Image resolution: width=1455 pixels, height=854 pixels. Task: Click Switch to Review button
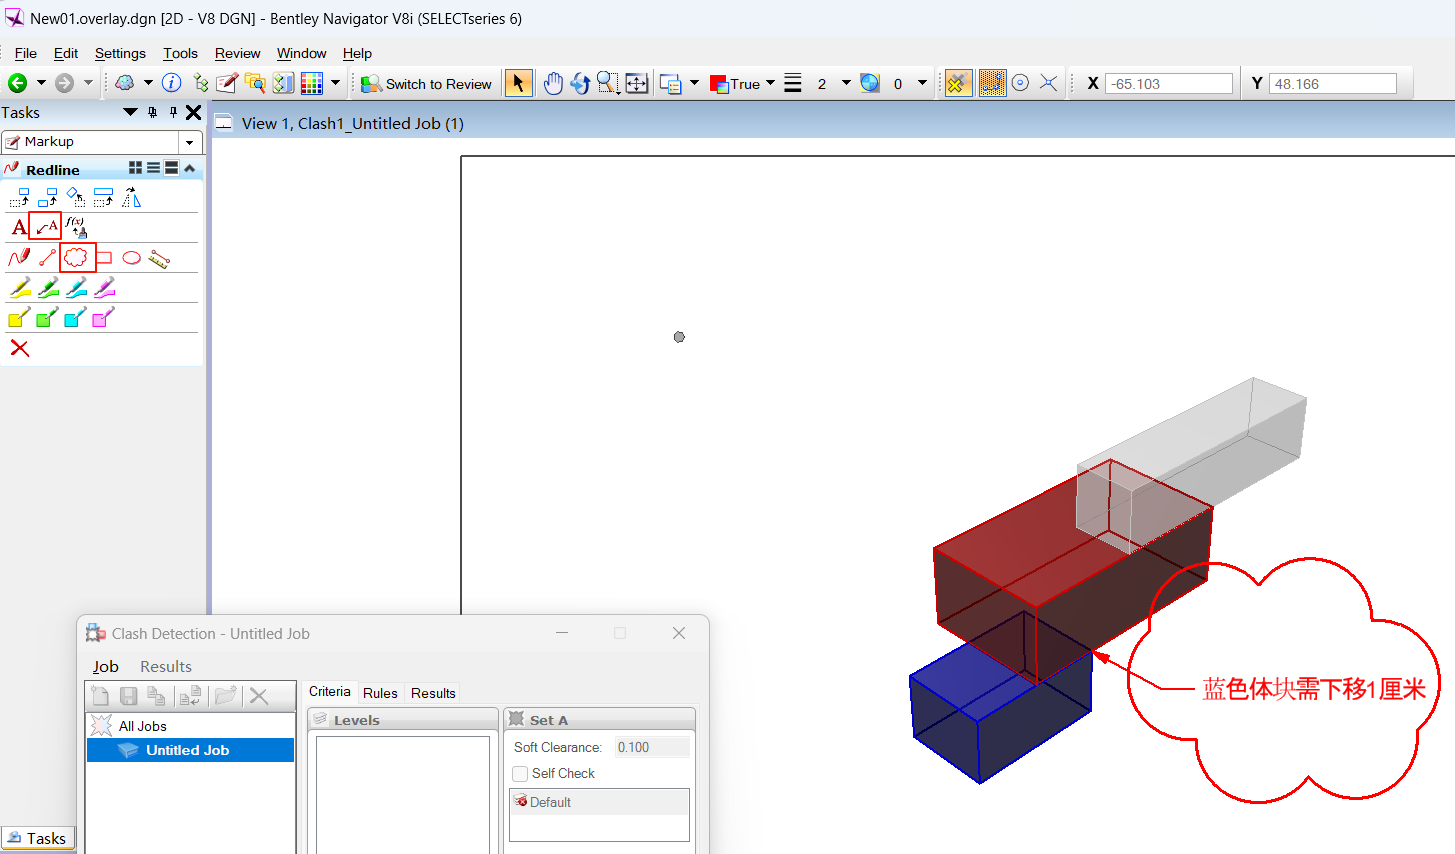(427, 84)
